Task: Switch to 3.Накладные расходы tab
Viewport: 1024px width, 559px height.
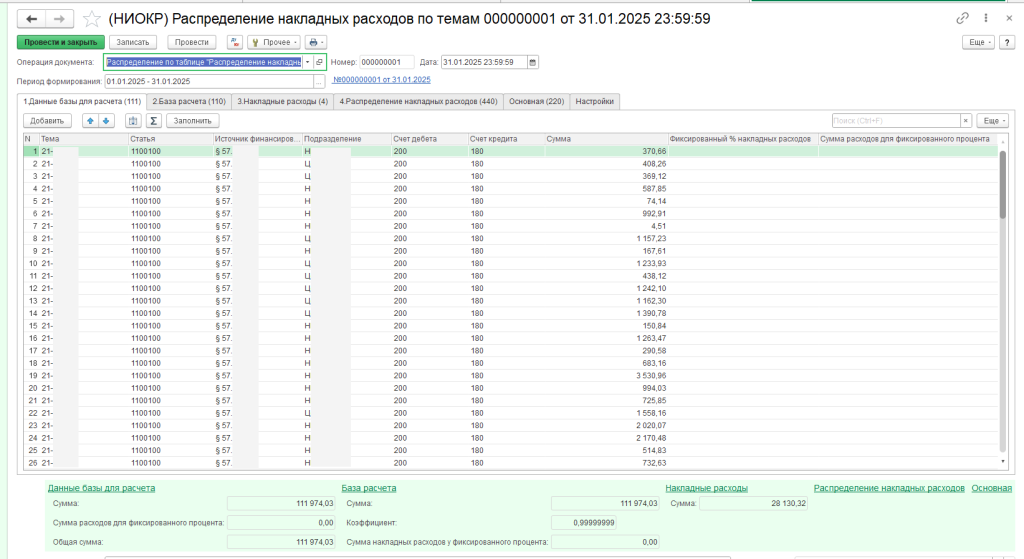Action: (282, 101)
